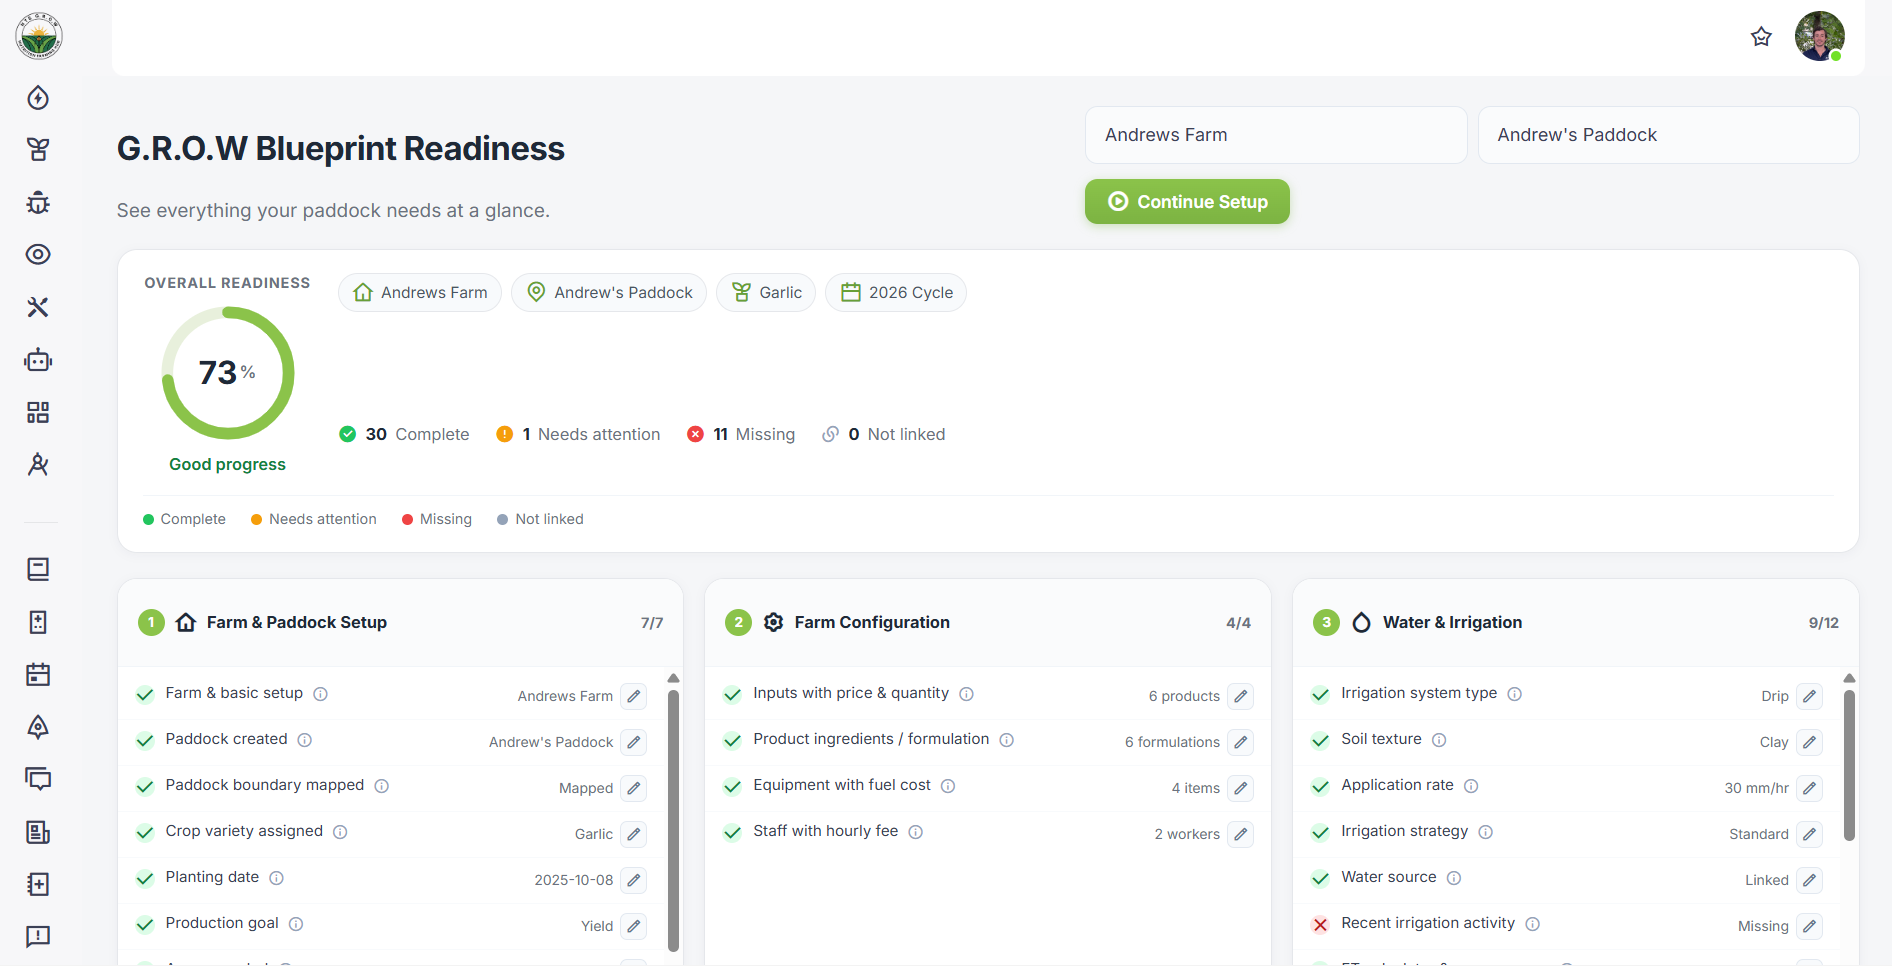Open the calendar icon in sidebar
The image size is (1892, 966).
click(x=38, y=674)
